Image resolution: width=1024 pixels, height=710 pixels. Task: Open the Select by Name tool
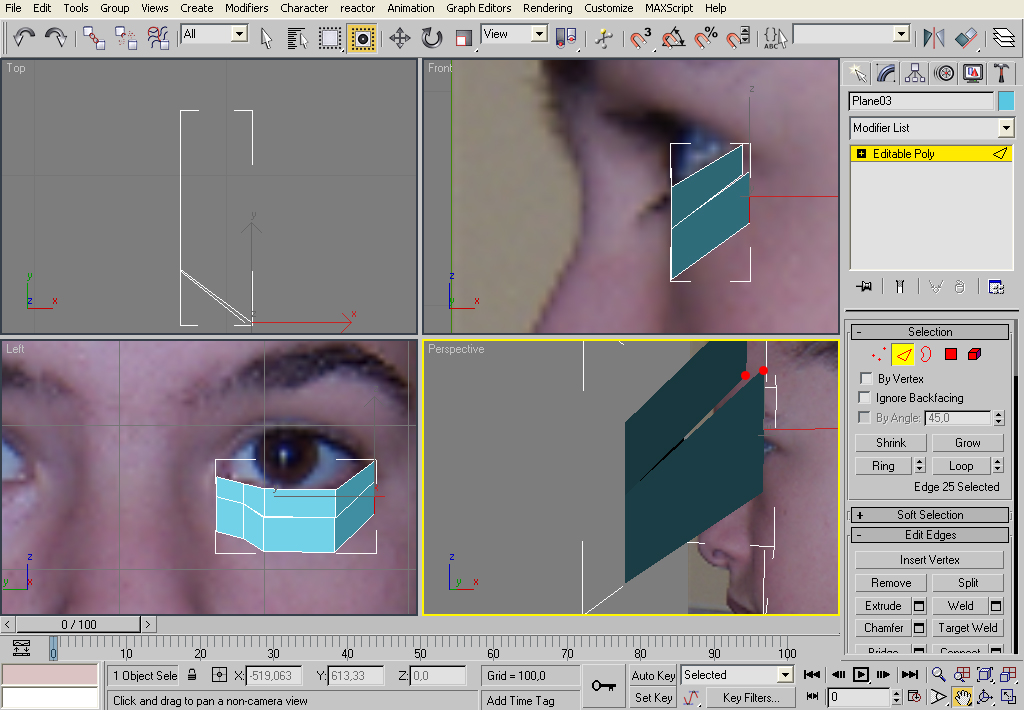[x=298, y=38]
